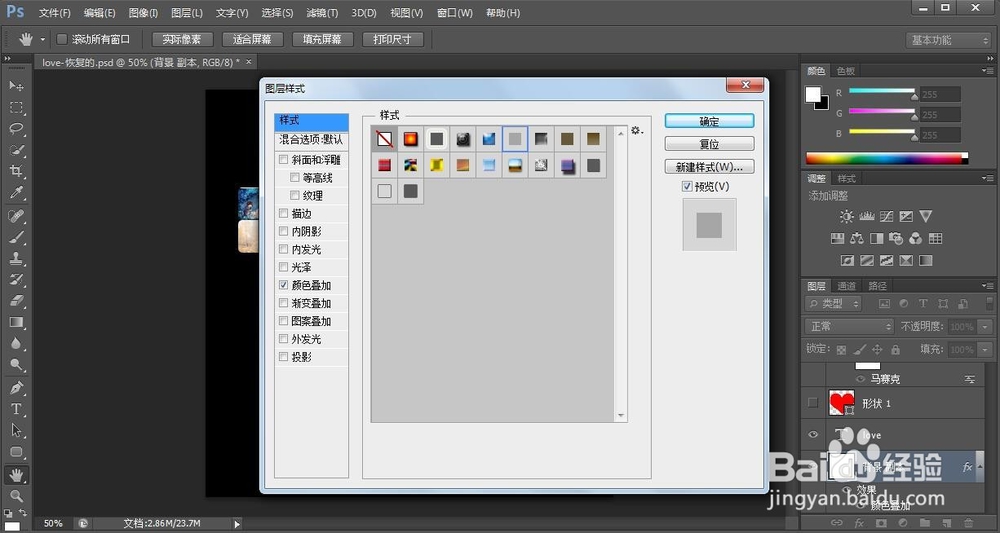Enable Texture option (纹理)

click(294, 195)
